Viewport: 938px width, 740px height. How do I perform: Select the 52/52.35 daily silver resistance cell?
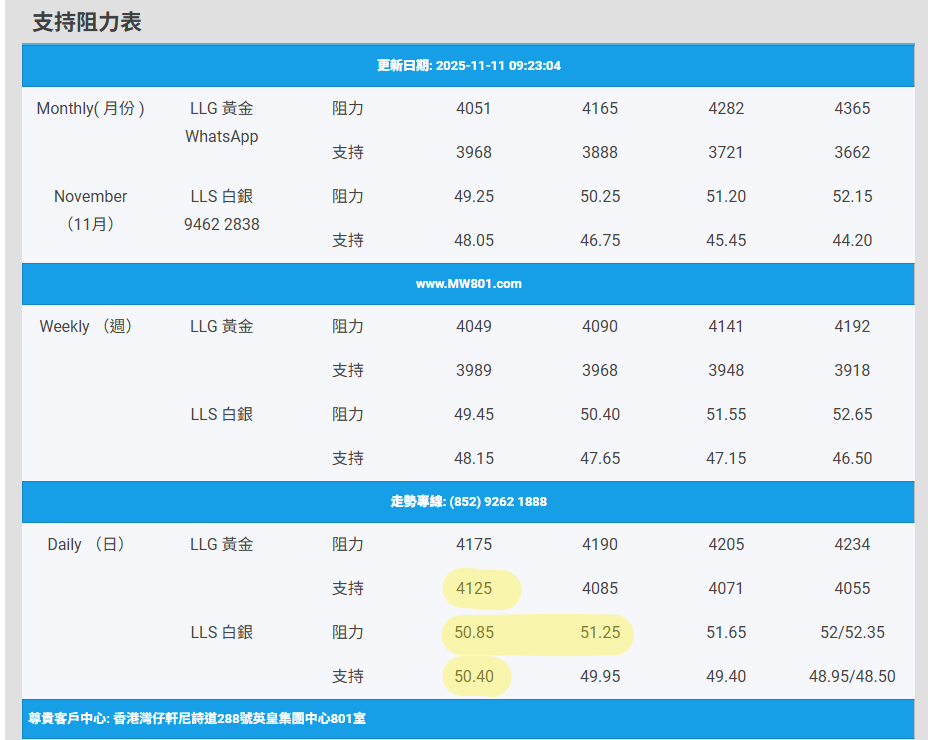852,633
